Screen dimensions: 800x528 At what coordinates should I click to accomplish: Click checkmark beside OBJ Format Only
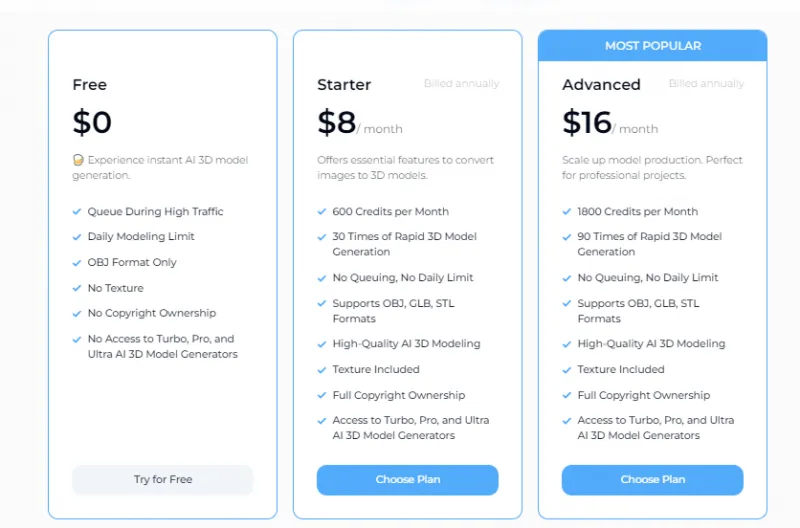(x=77, y=263)
